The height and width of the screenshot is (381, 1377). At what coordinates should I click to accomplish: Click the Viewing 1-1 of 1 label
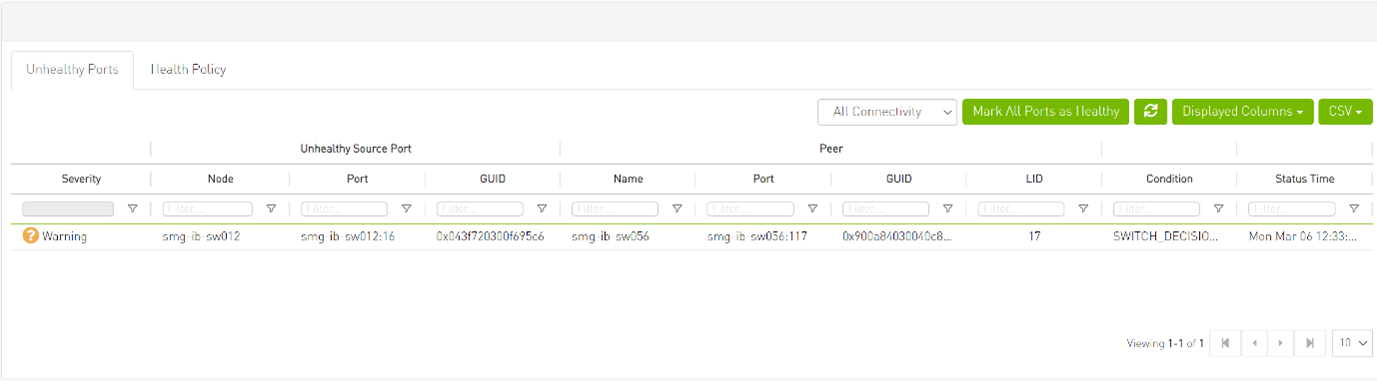pyautogui.click(x=1166, y=343)
